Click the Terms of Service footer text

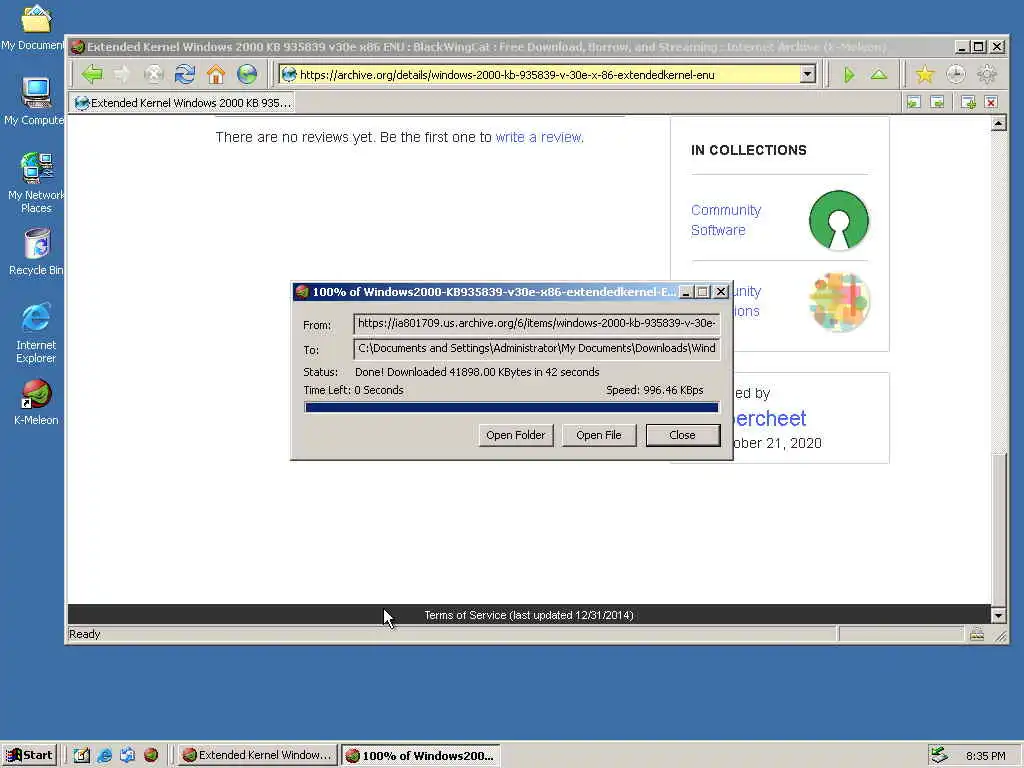528,615
